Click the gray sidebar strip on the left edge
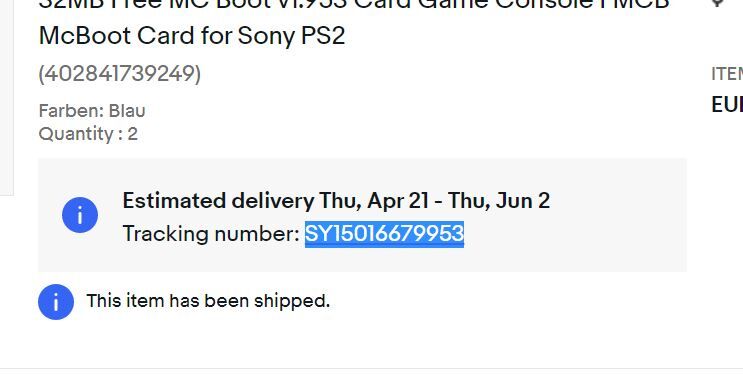Viewport: 743px width, 377px height. [7, 97]
